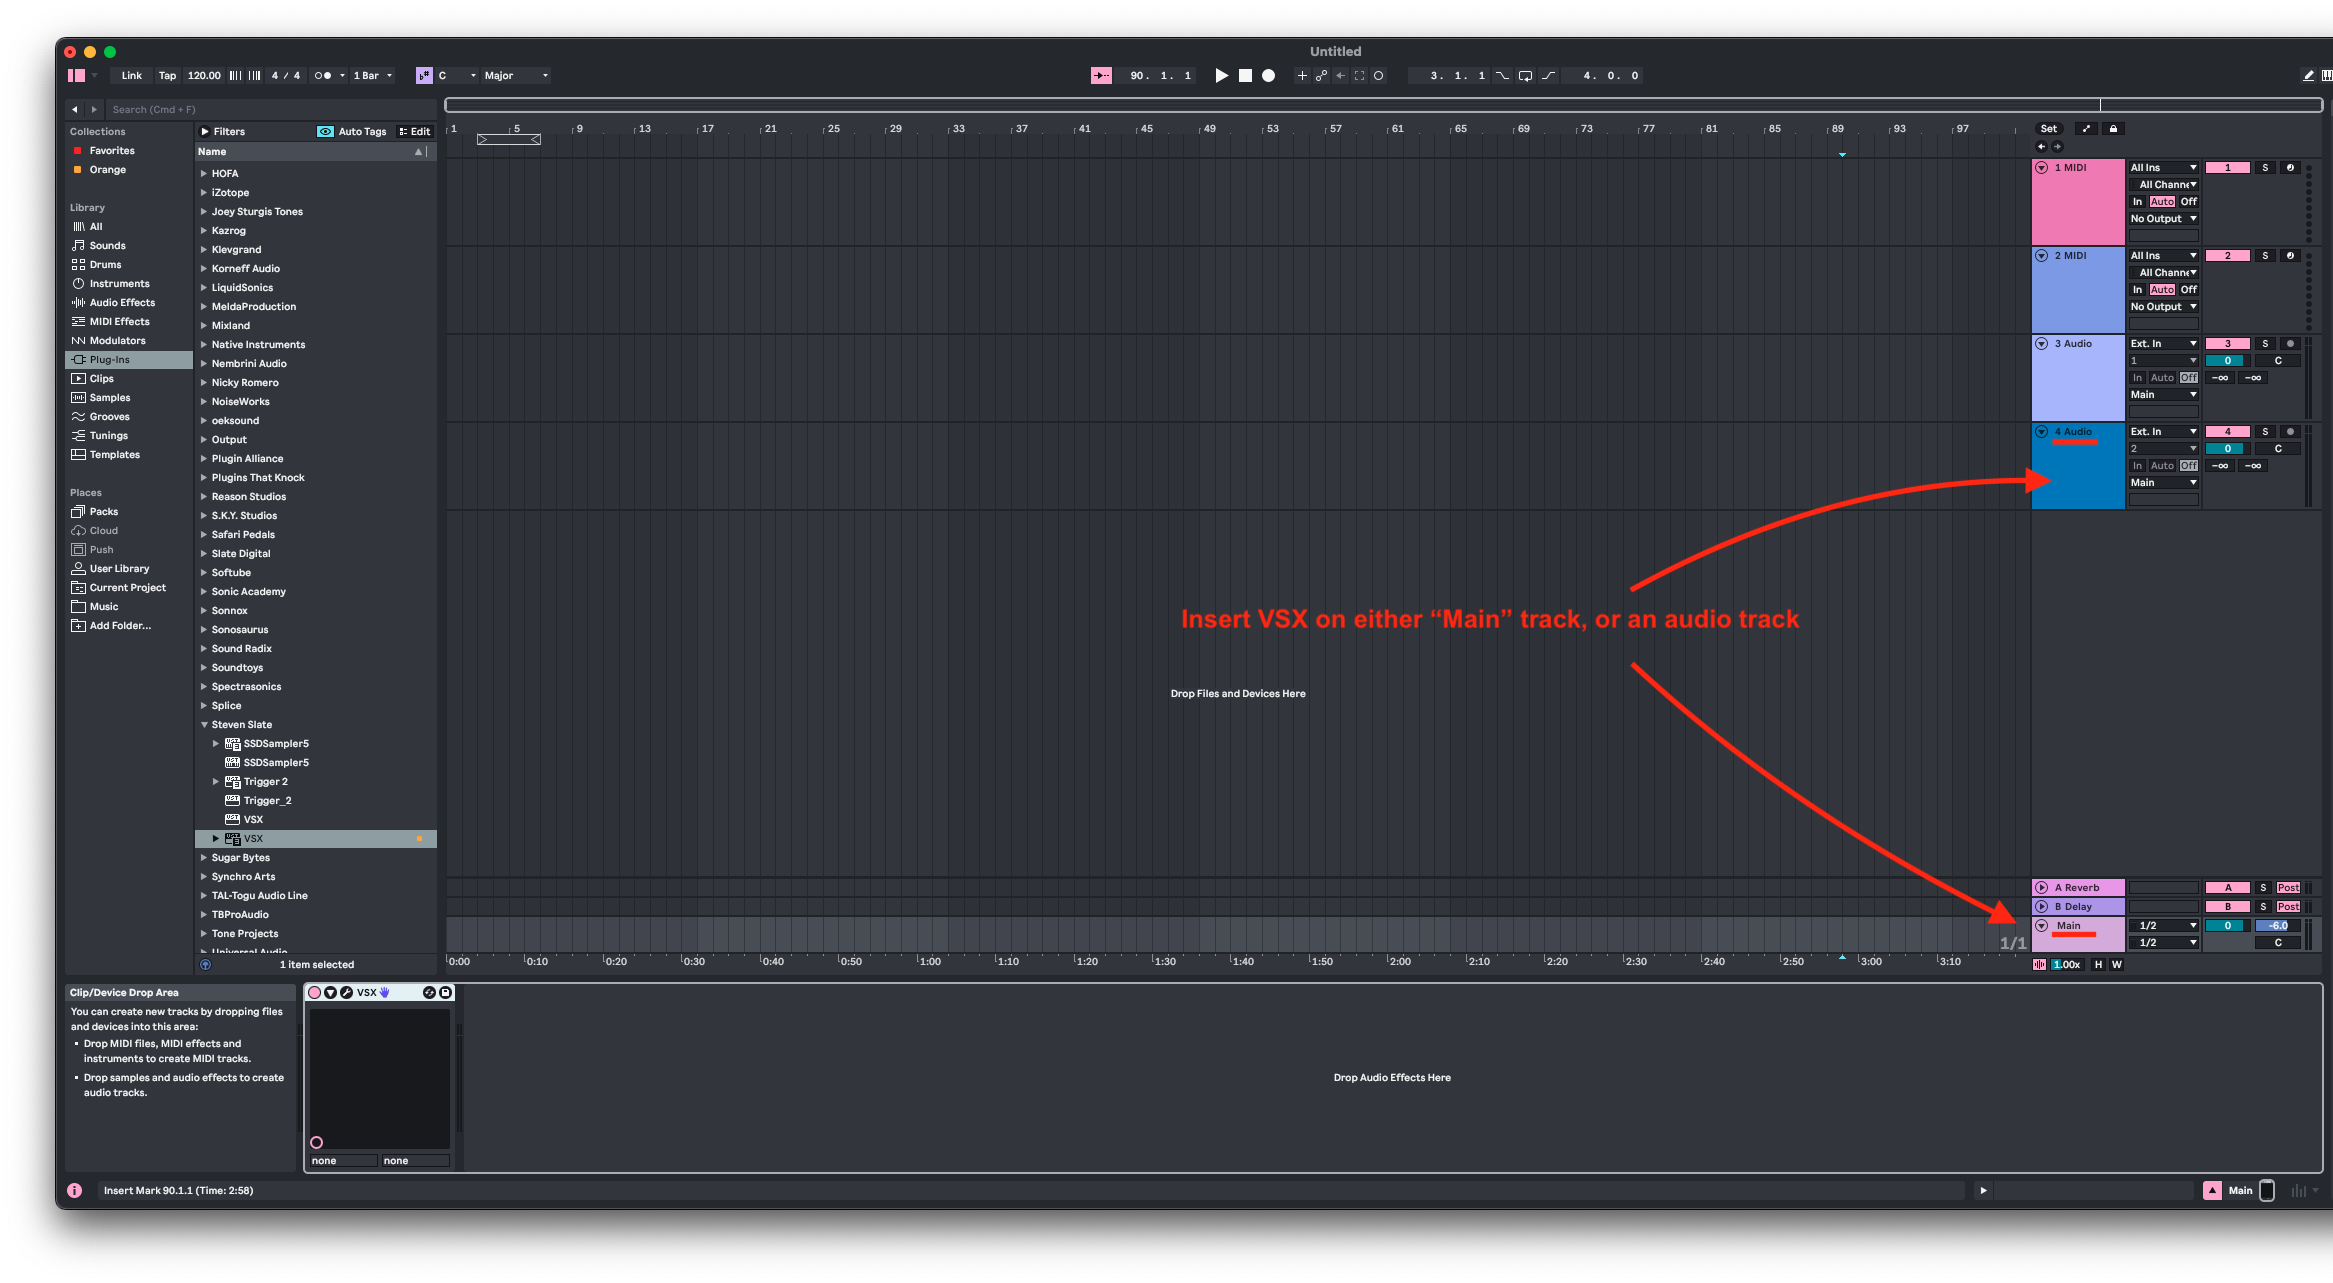Solo the B Delay return track

(2263, 907)
